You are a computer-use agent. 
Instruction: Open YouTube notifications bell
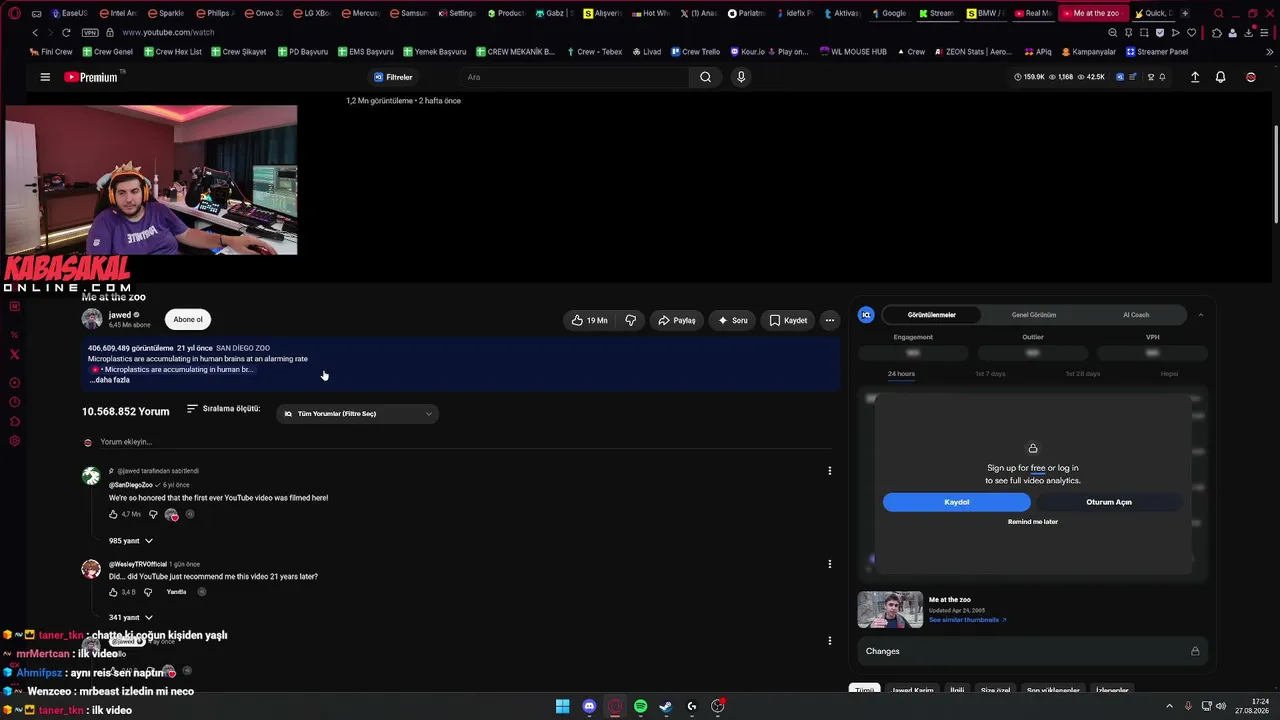click(1221, 77)
